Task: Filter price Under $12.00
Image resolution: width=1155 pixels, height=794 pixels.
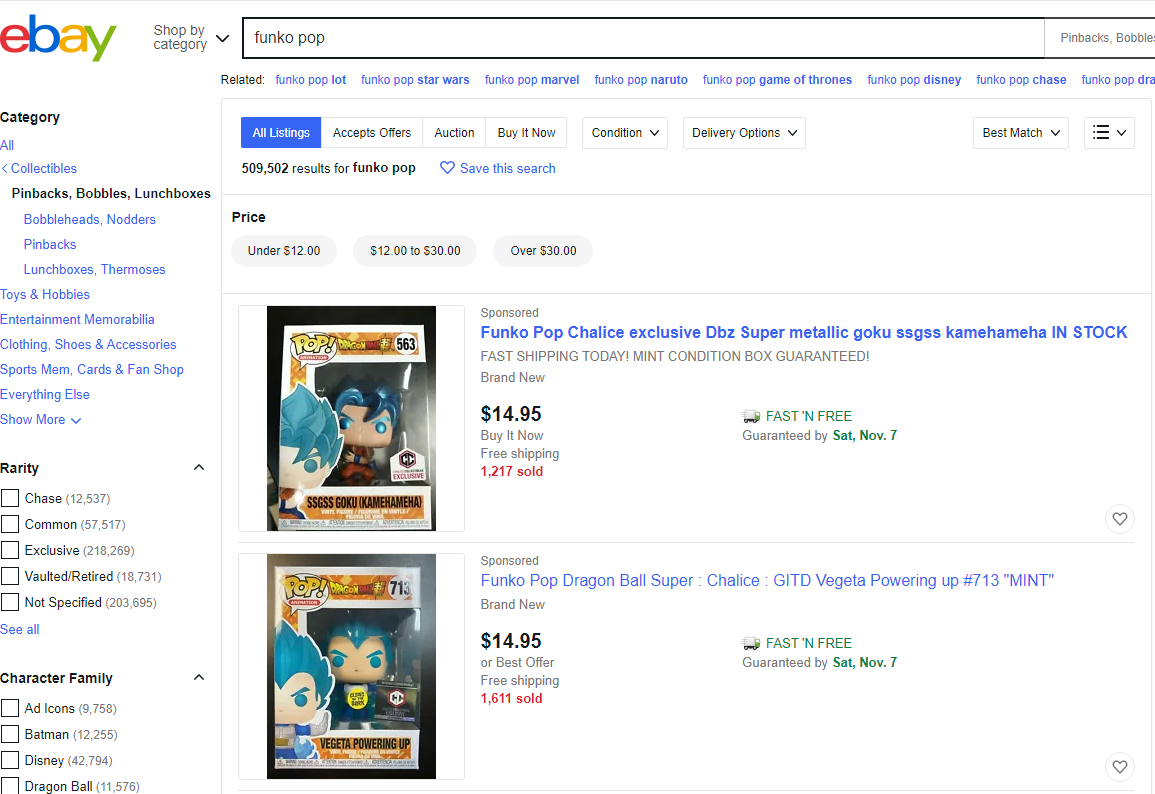Action: click(284, 251)
